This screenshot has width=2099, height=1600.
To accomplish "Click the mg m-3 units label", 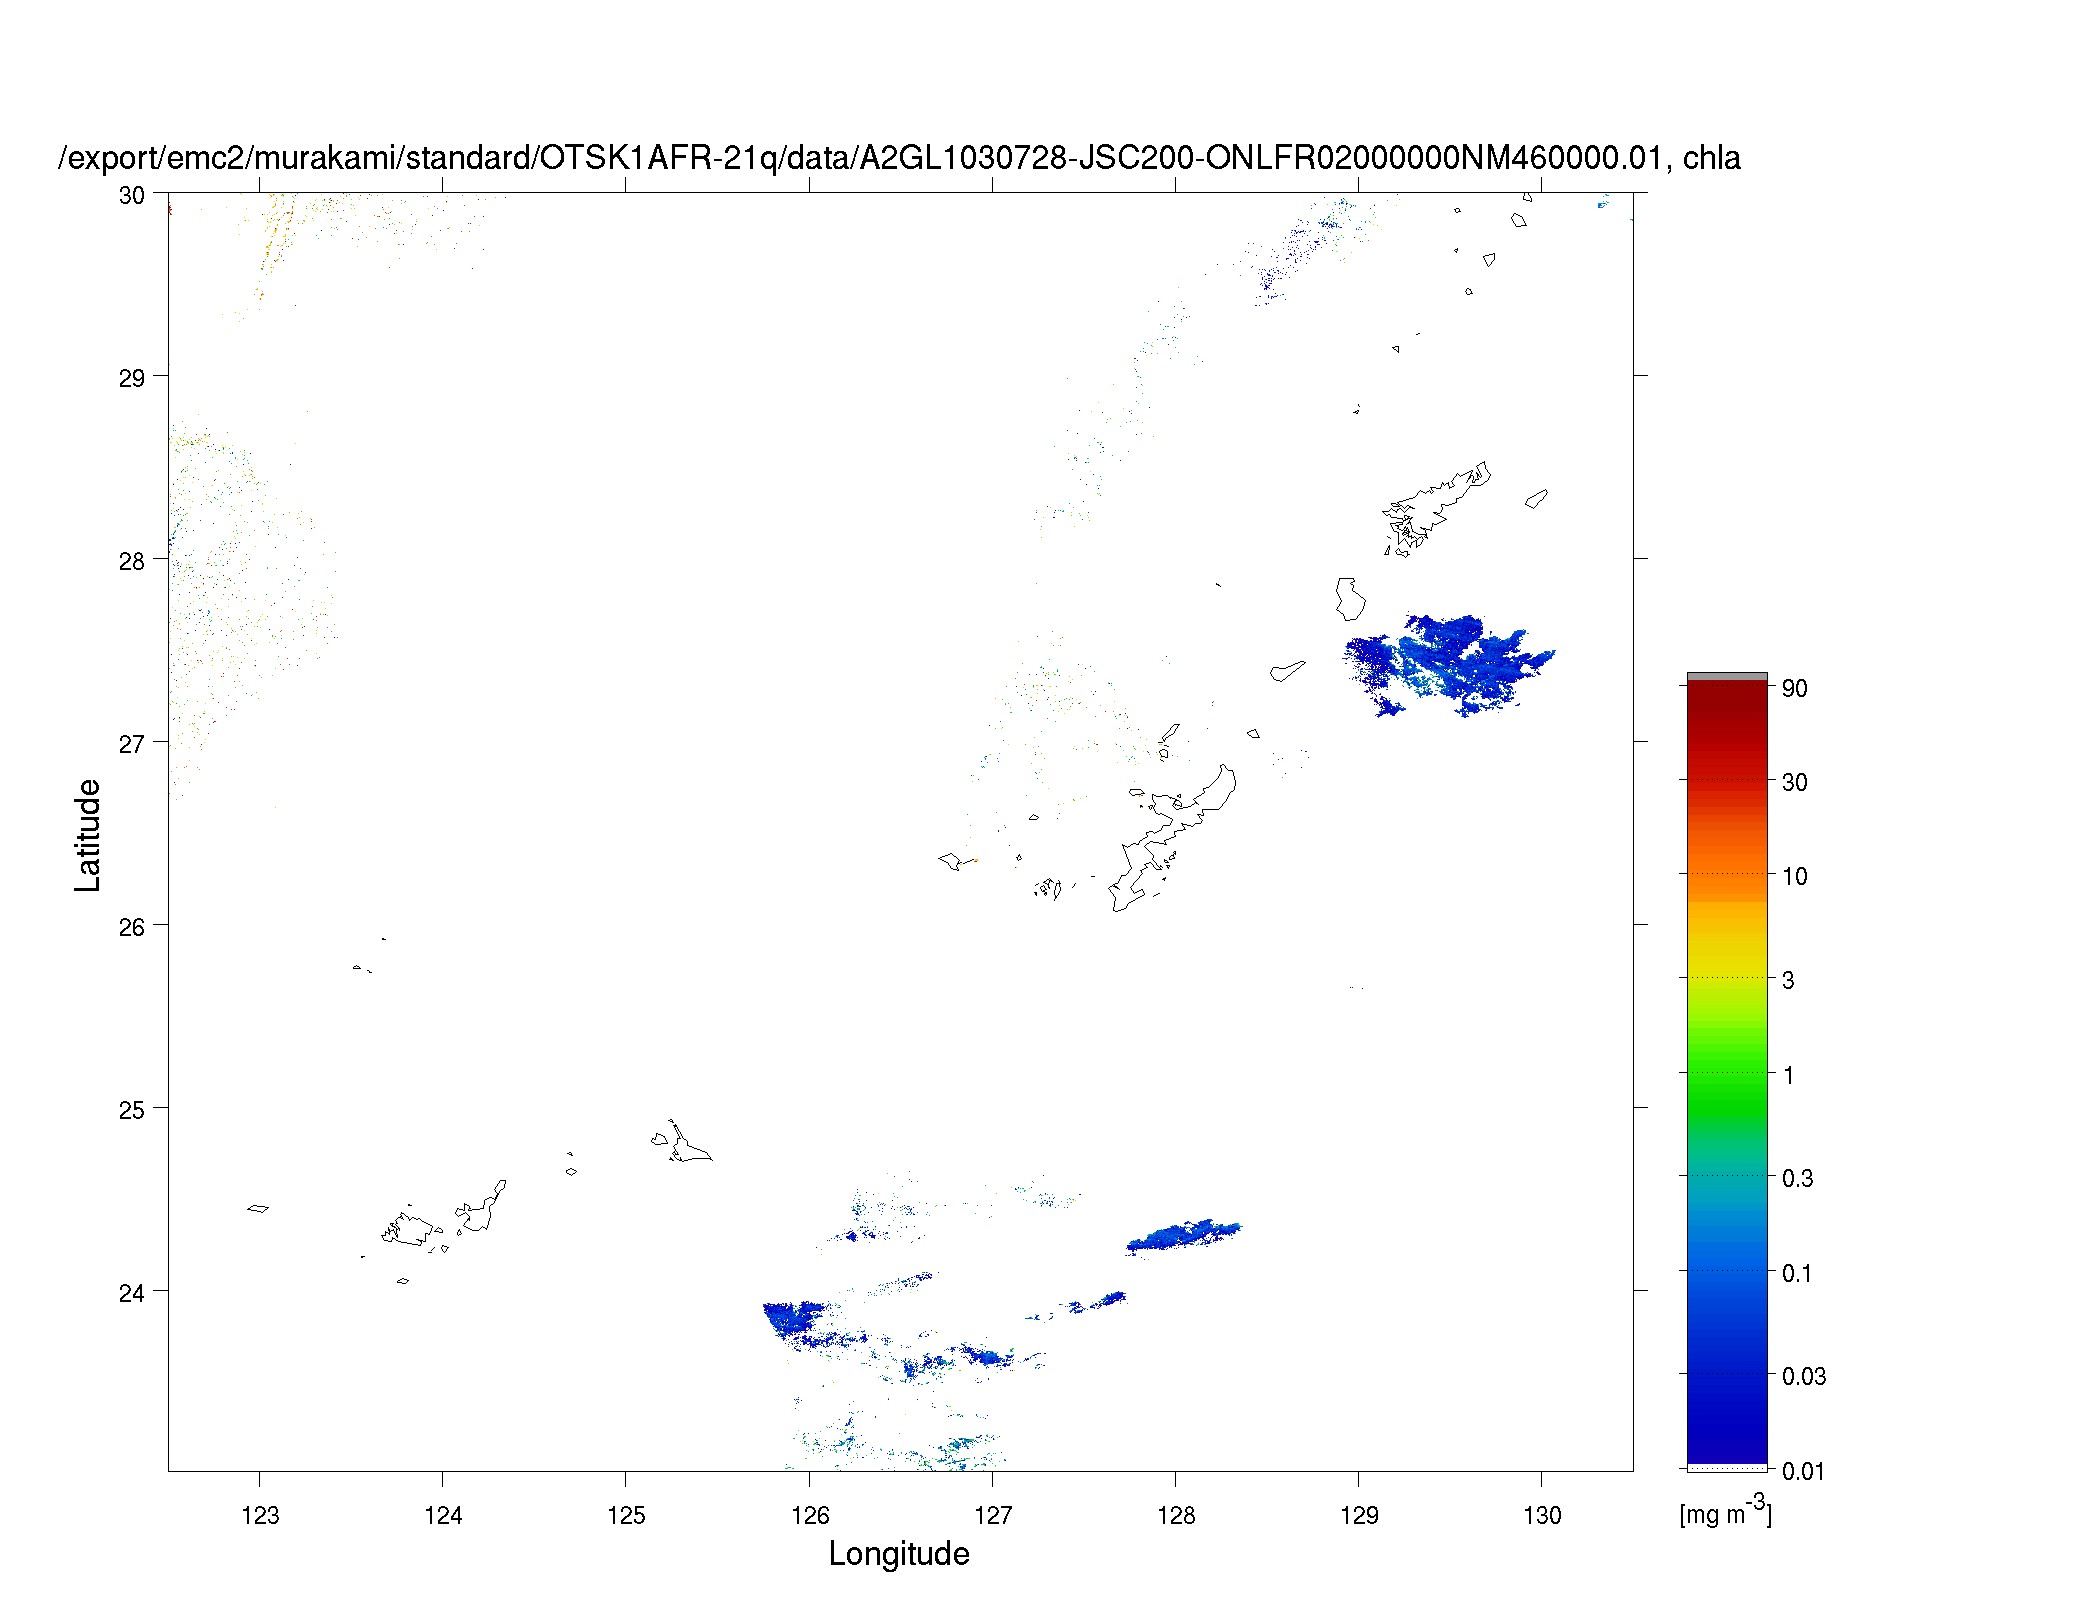I will point(1725,1511).
